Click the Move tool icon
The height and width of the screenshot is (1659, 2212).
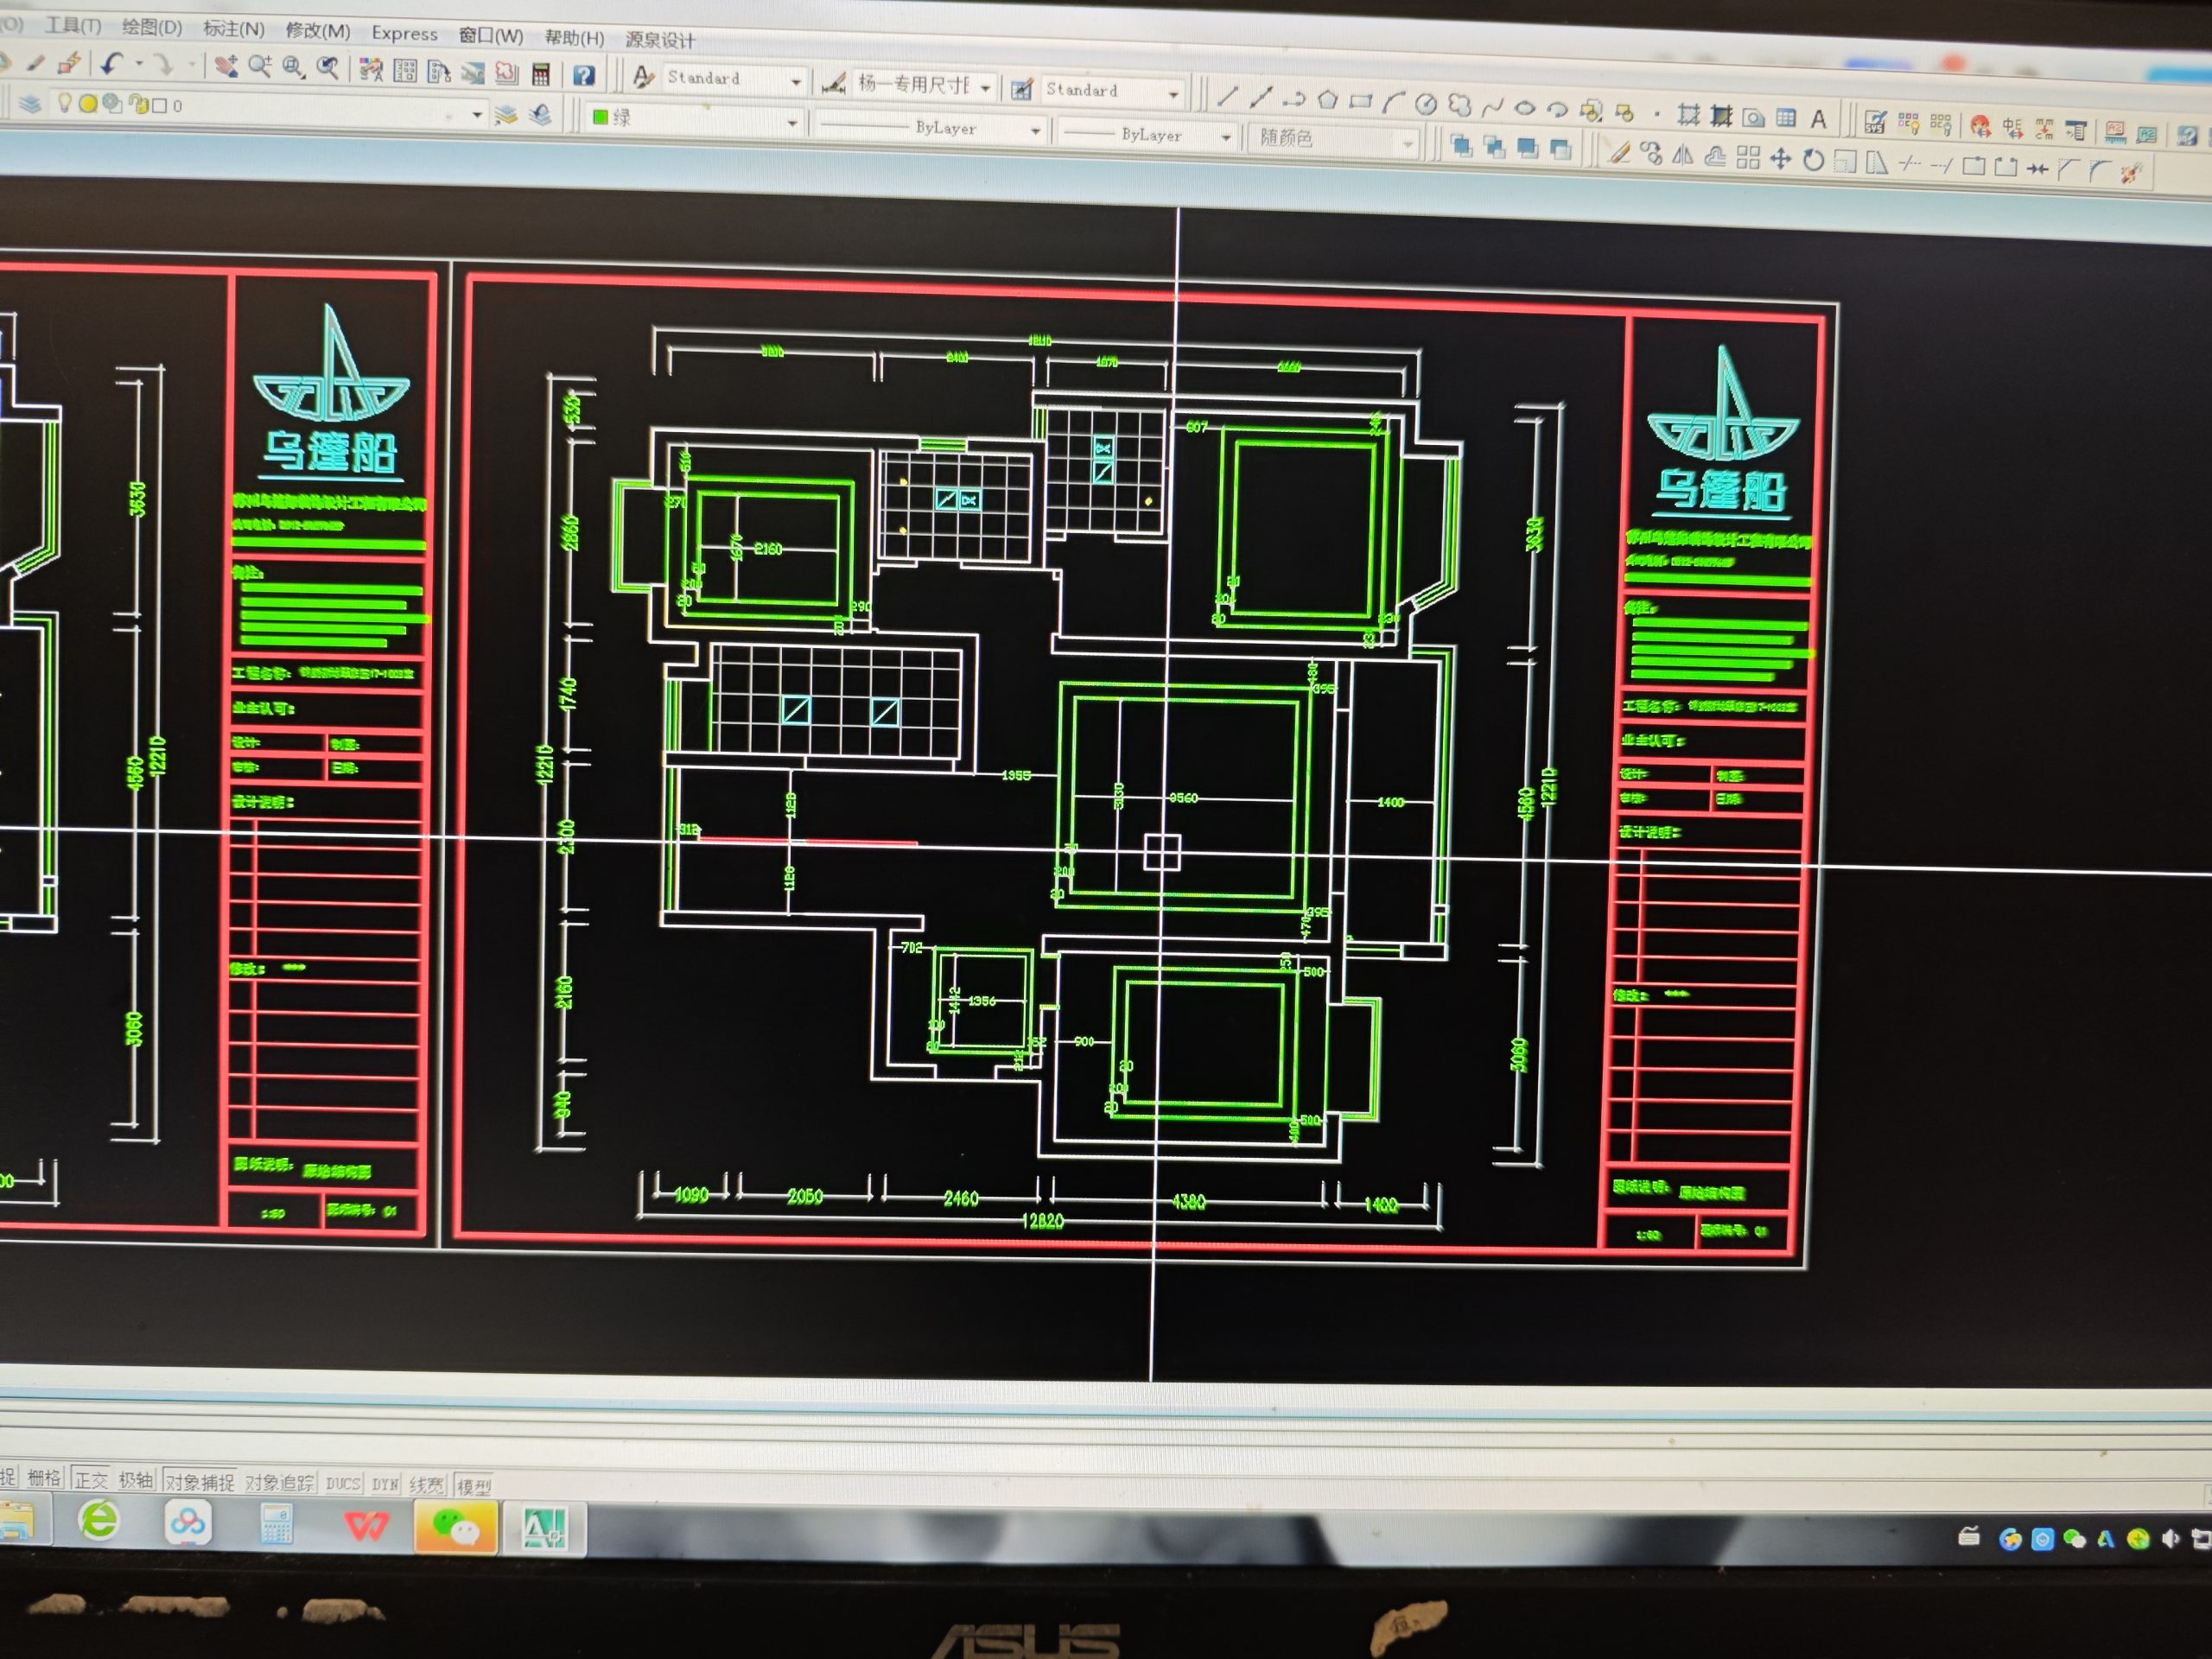(1780, 159)
